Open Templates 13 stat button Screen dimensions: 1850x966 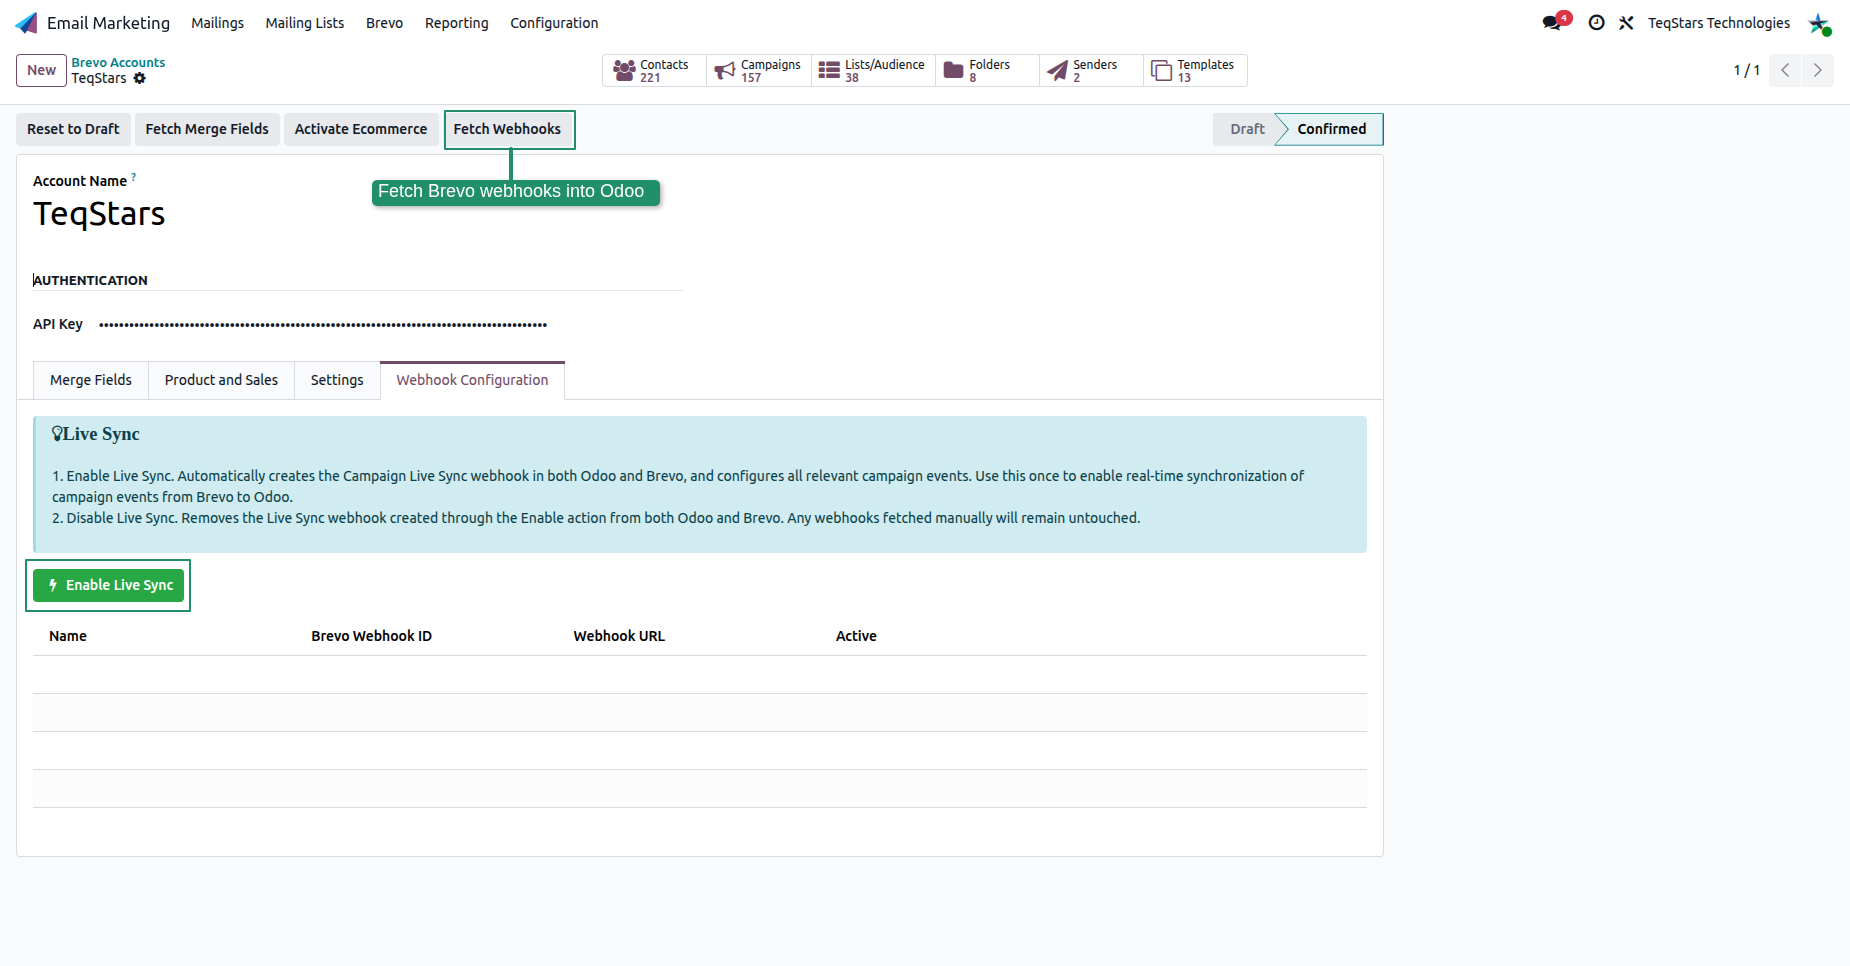click(1195, 70)
